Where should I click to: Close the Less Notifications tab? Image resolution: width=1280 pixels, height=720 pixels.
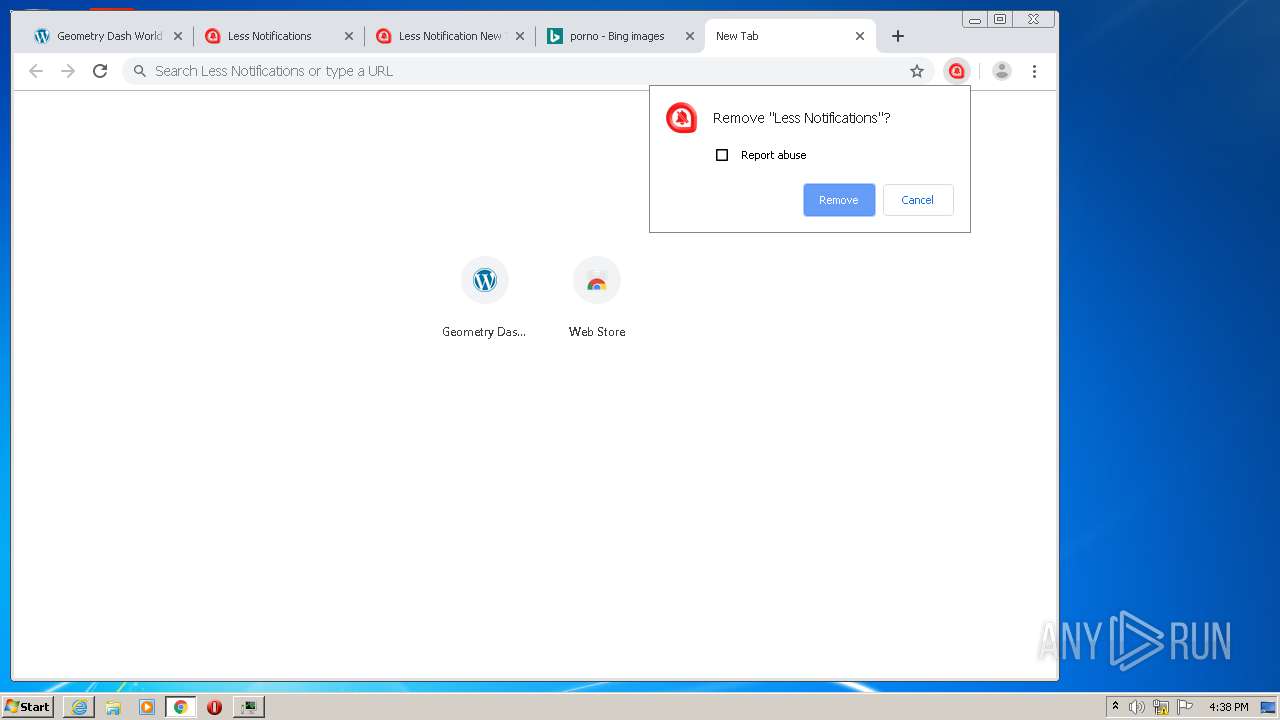click(349, 36)
